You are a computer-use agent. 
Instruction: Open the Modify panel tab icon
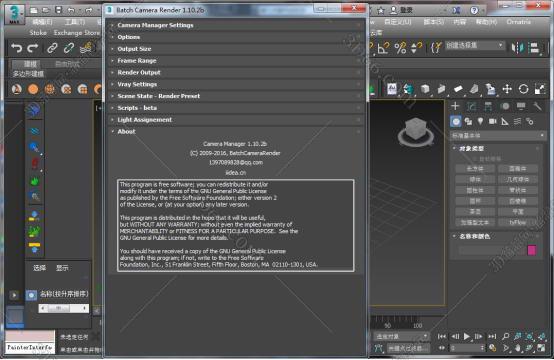(472, 106)
